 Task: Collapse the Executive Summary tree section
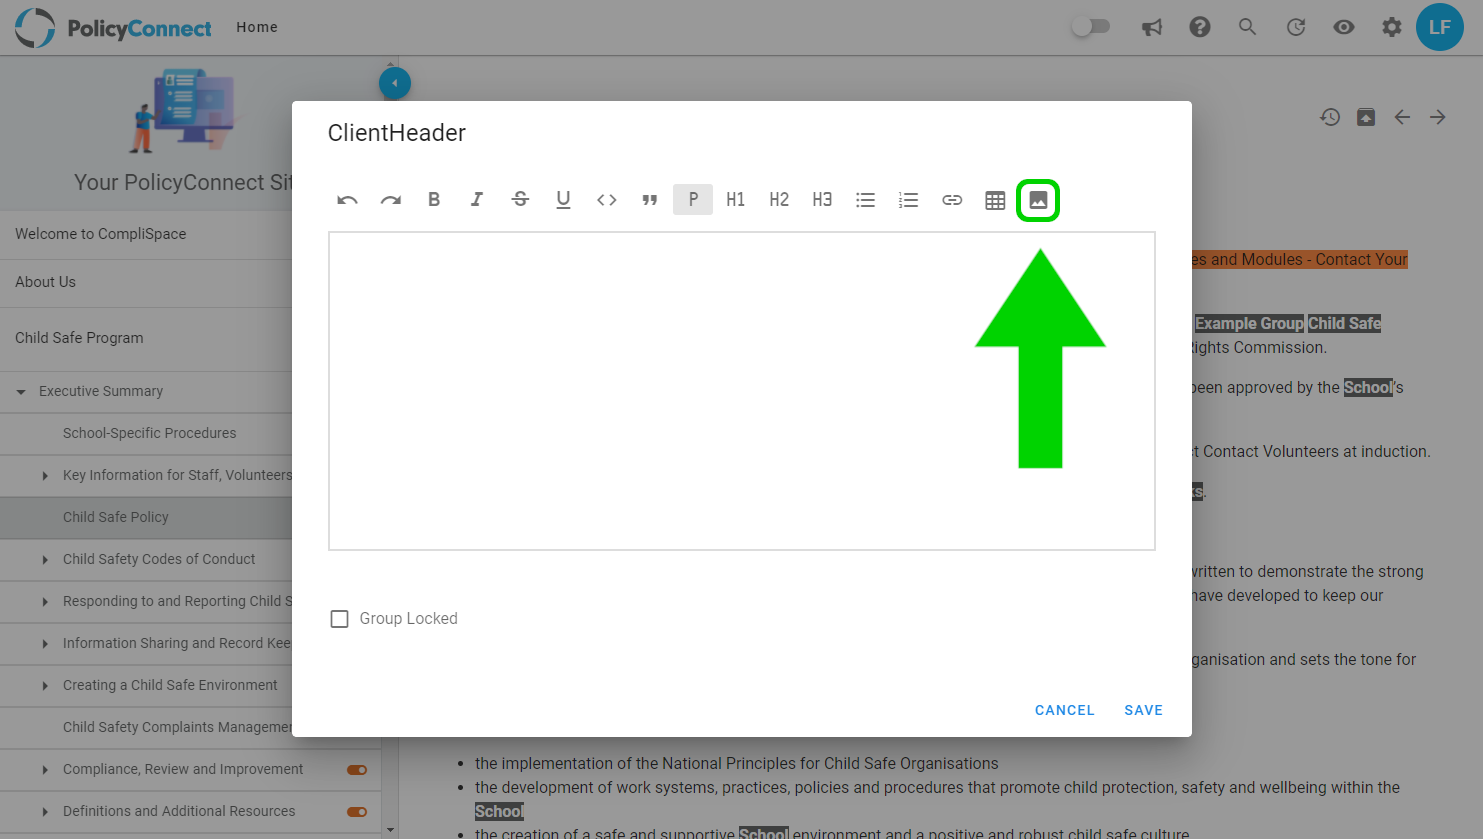tap(21, 392)
